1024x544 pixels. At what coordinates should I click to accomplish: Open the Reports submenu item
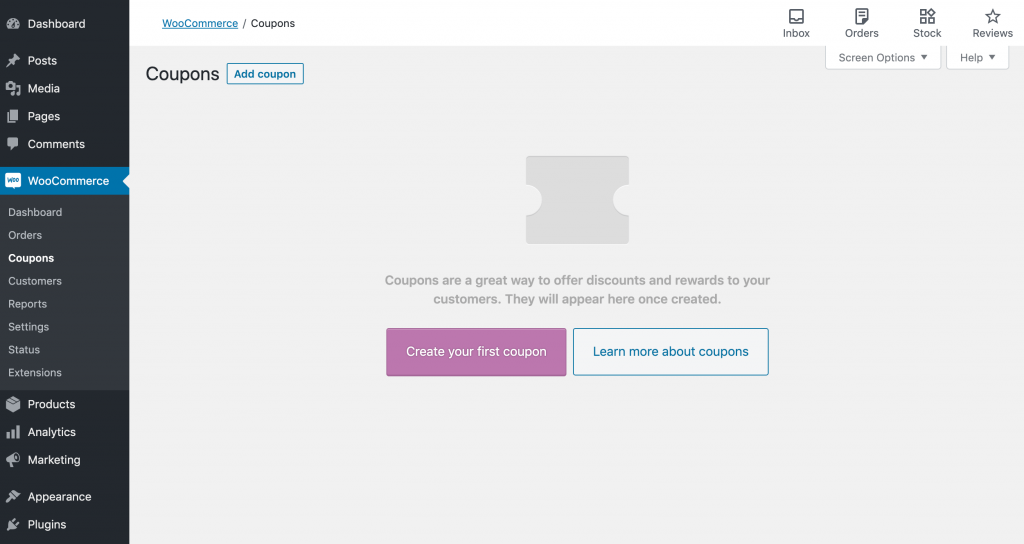[27, 304]
